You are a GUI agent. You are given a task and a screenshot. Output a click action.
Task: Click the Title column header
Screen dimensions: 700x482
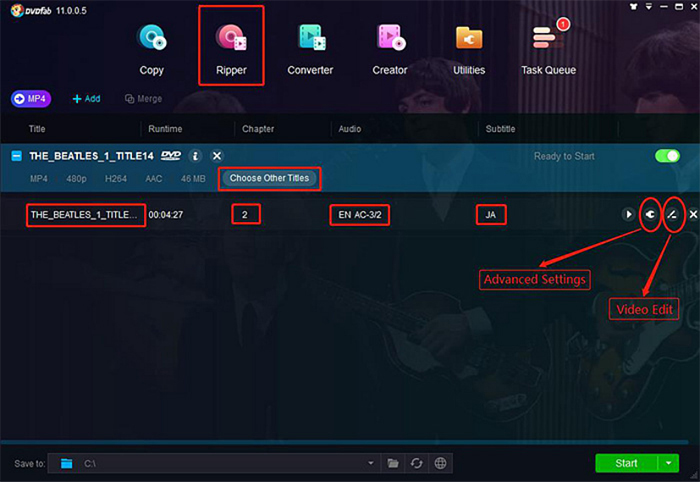point(37,129)
